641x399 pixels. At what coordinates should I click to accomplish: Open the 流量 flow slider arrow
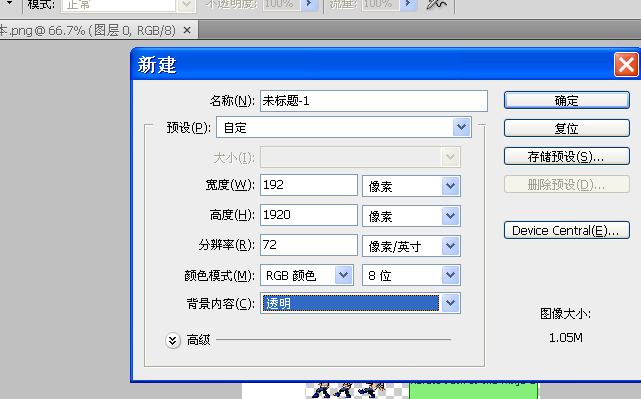point(408,4)
